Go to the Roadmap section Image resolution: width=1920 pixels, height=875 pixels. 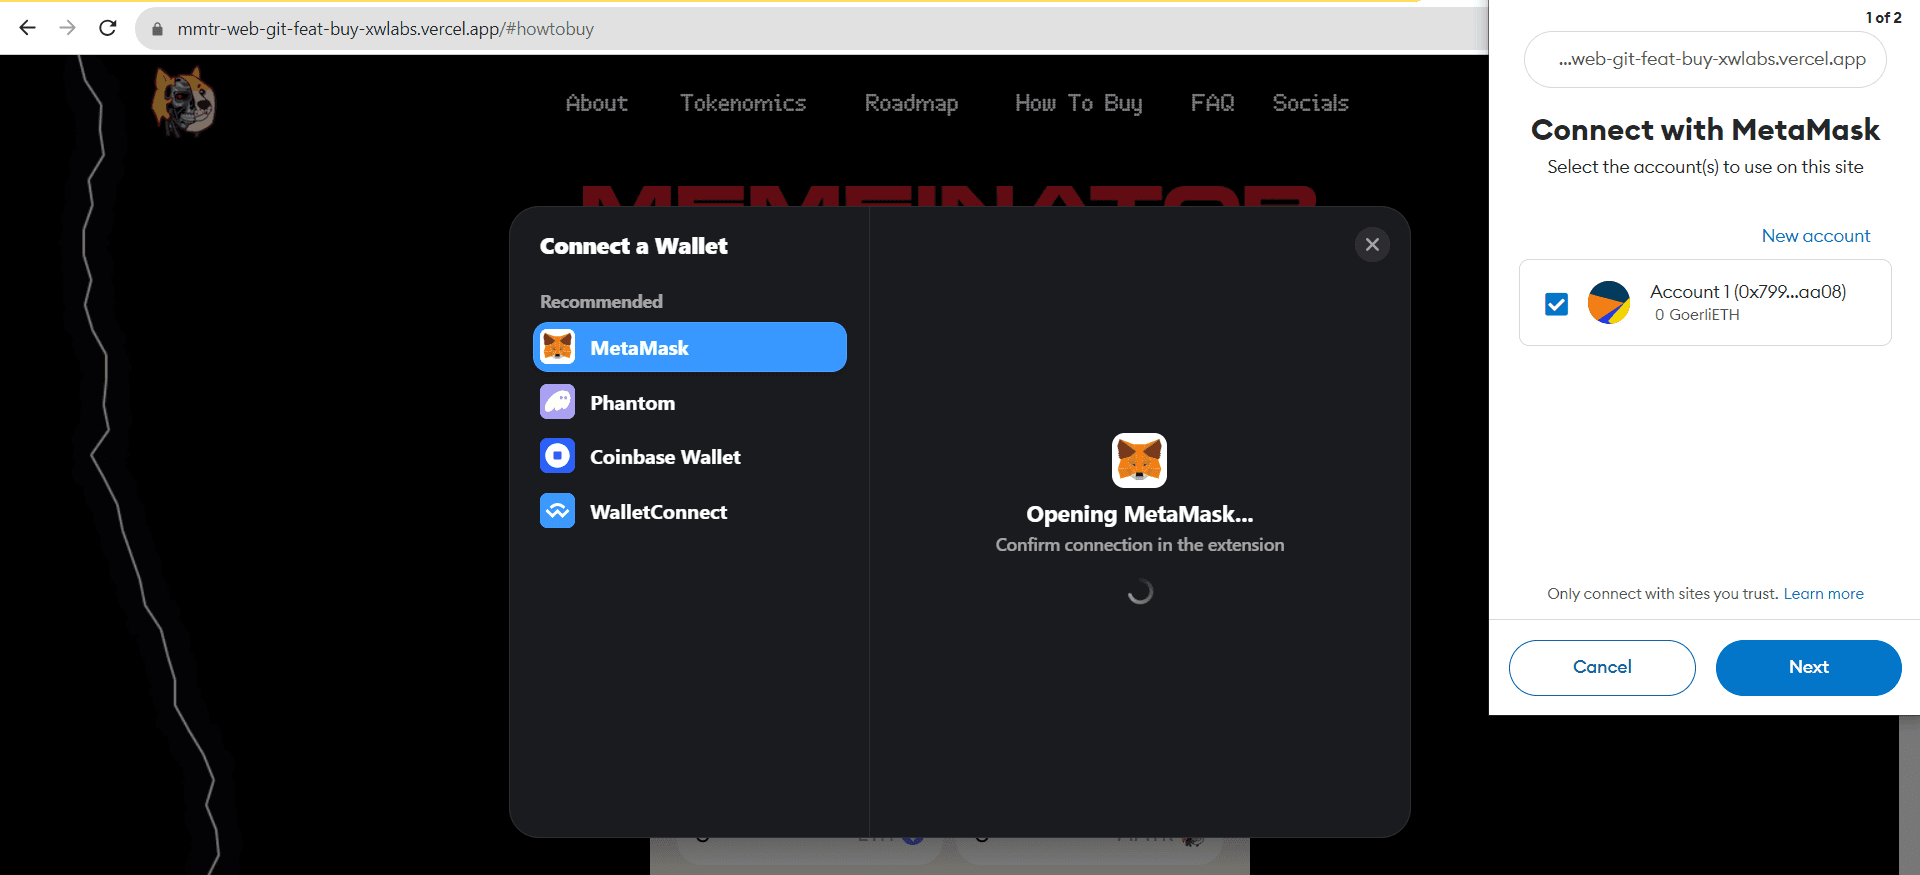point(911,103)
